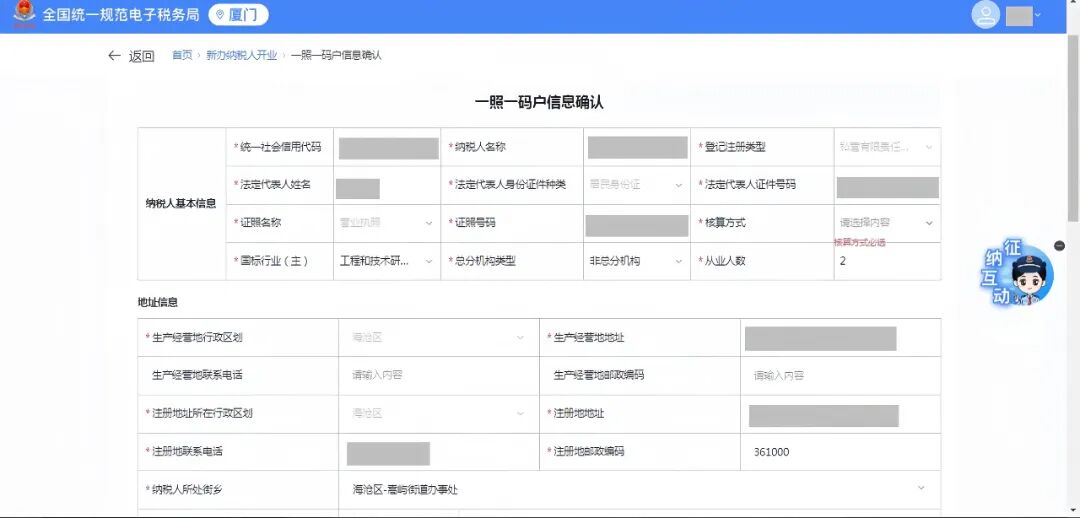The image size is (1080, 518).
Task: Click the 核算方式必选 error message
Action: (x=859, y=242)
